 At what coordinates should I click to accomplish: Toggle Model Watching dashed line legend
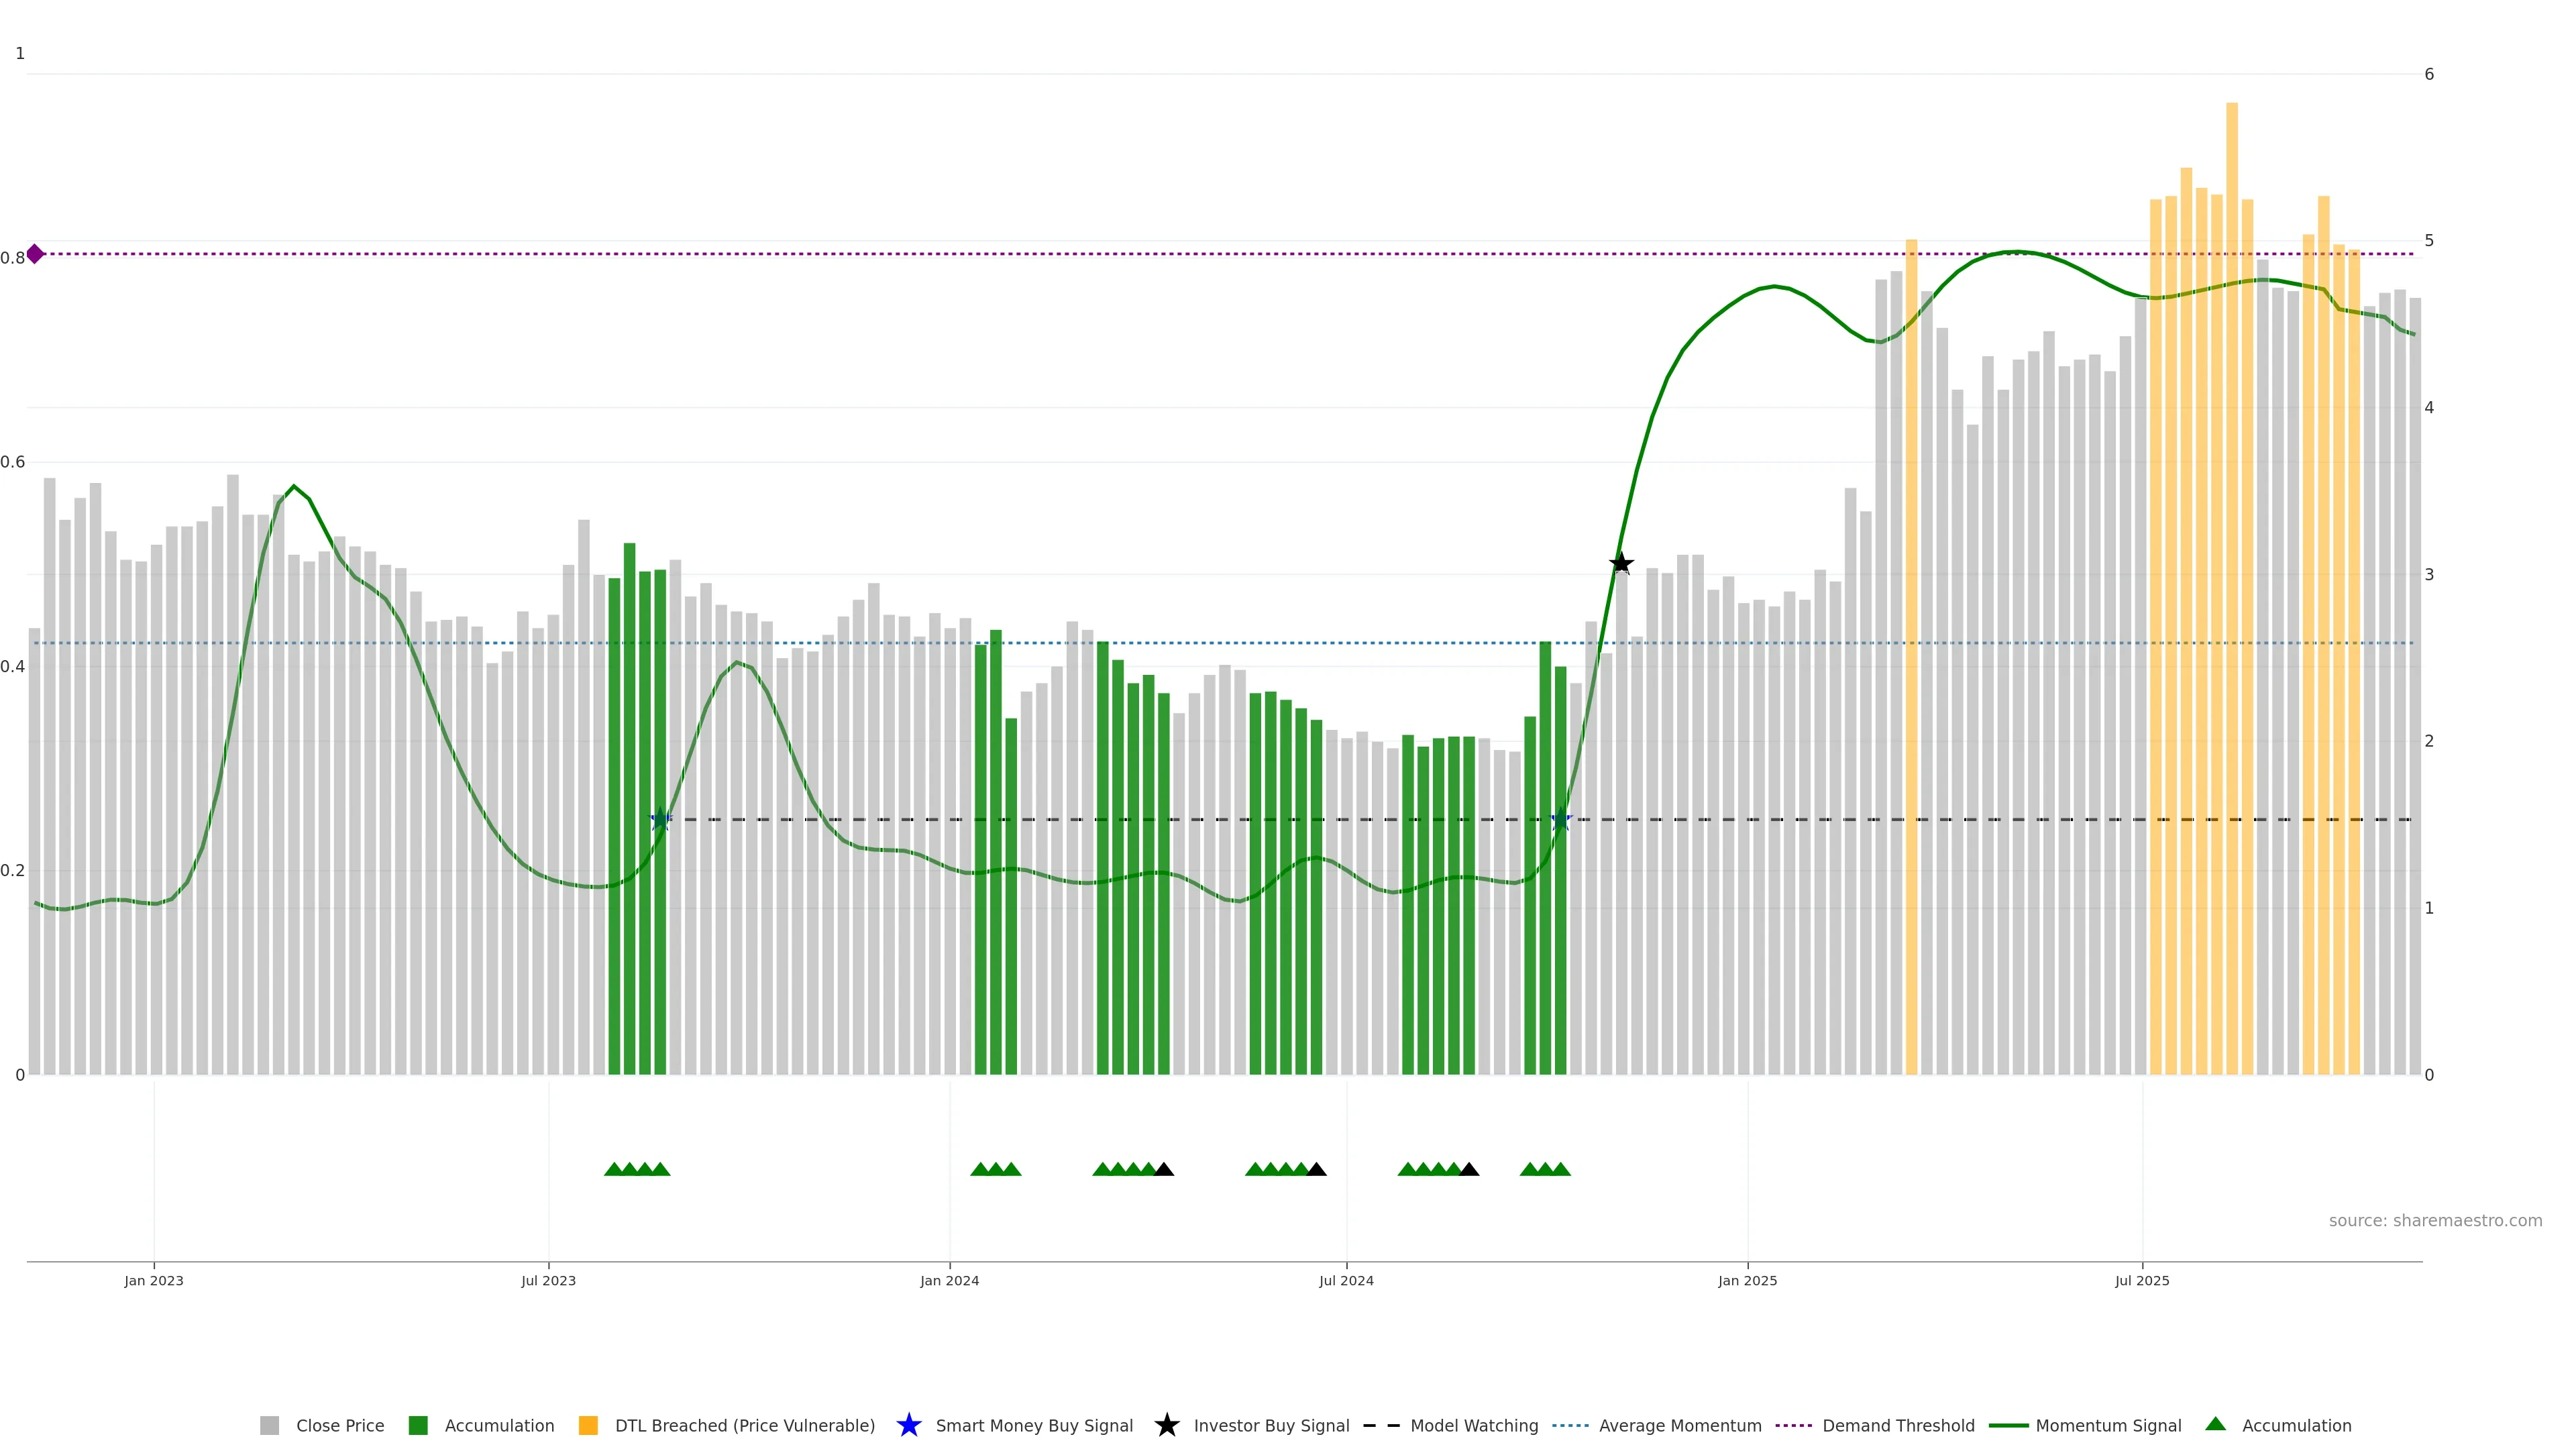1381,1425
